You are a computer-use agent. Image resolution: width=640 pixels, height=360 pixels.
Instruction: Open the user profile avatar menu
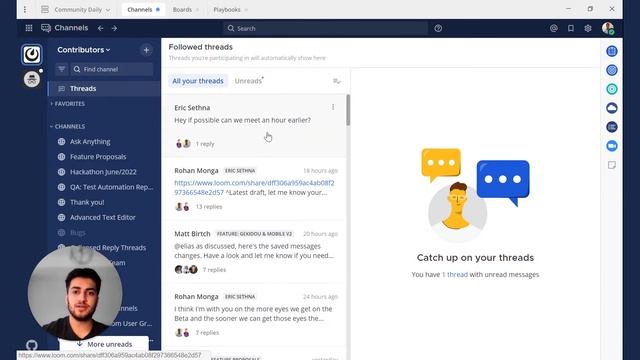[x=608, y=28]
